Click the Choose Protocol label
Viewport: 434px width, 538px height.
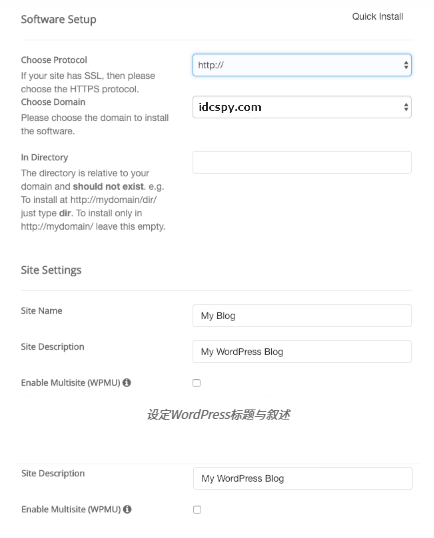[54, 60]
